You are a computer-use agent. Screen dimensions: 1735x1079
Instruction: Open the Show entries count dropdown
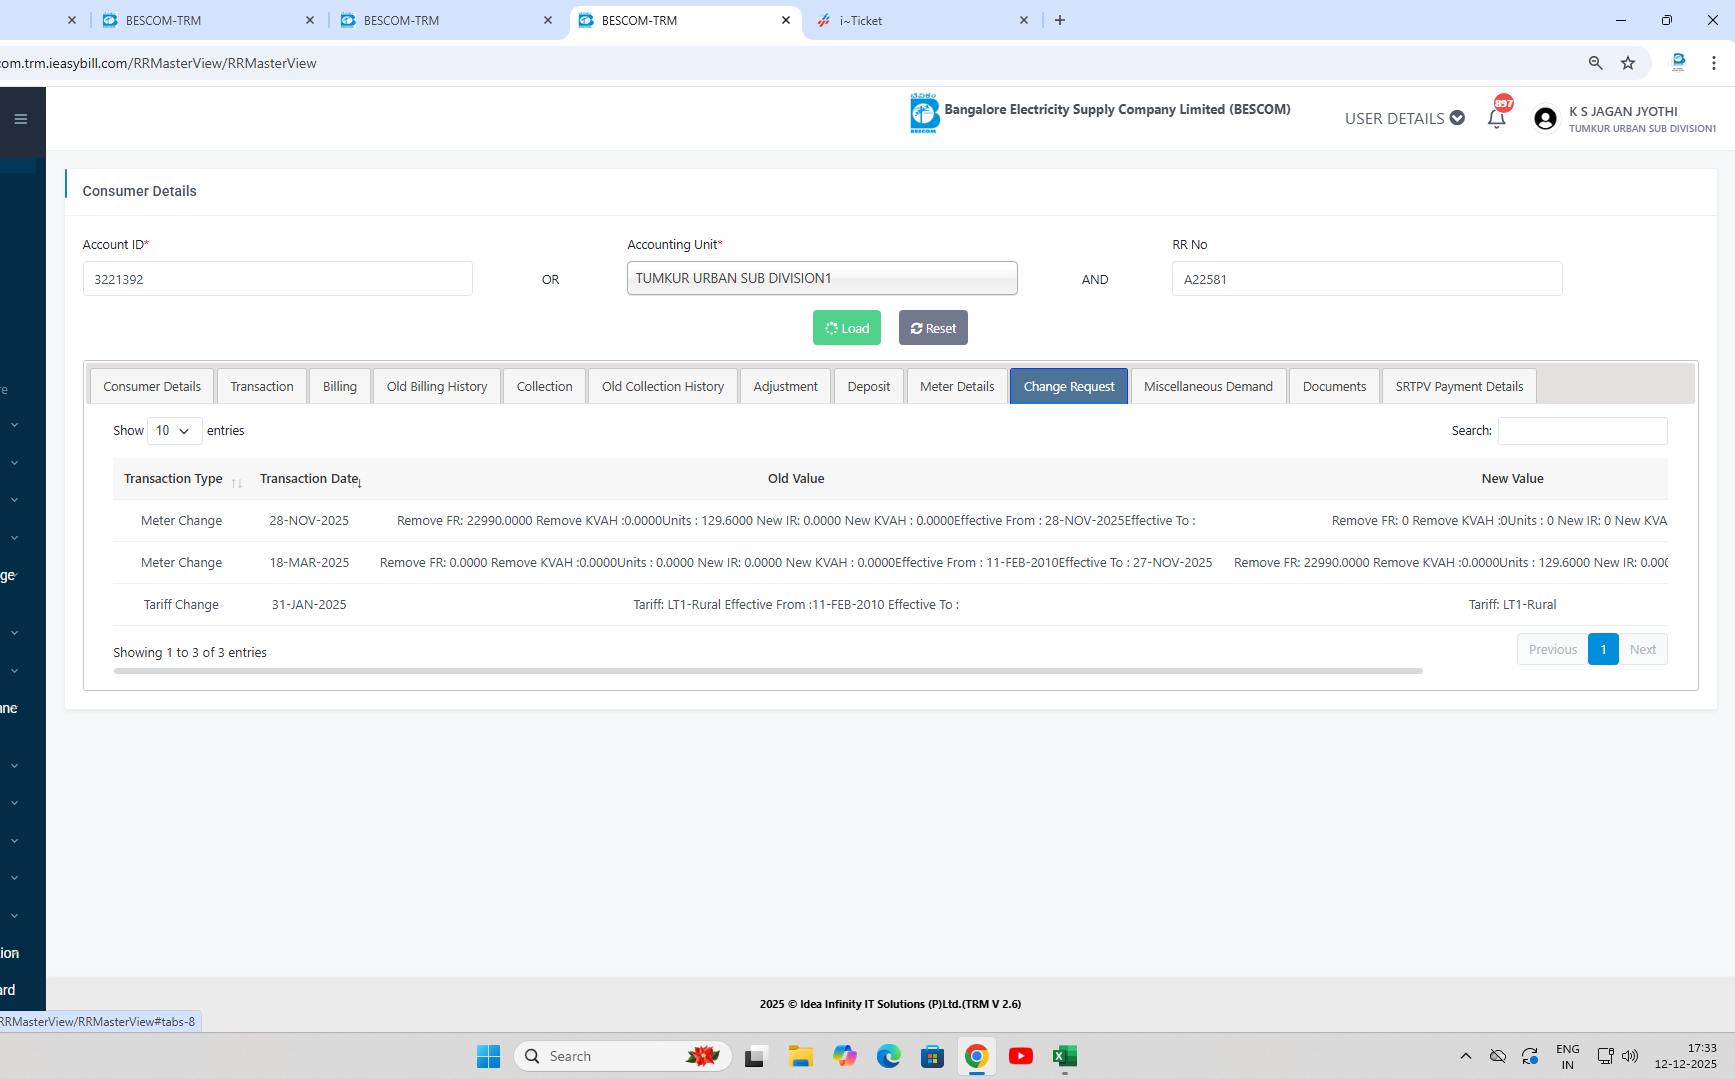(x=175, y=431)
